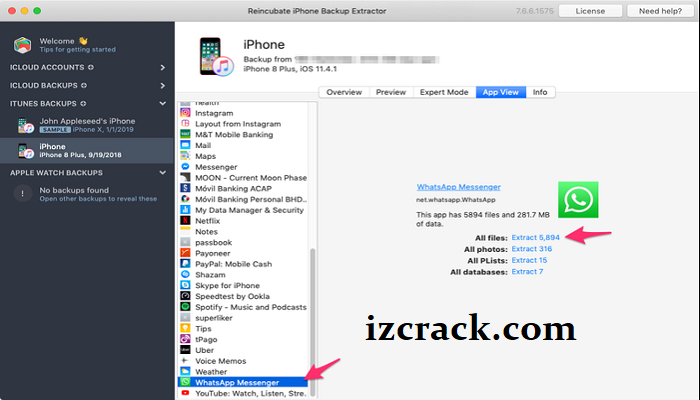Image resolution: width=700 pixels, height=400 pixels.
Task: Click the Voice Memos icon
Action: click(185, 361)
